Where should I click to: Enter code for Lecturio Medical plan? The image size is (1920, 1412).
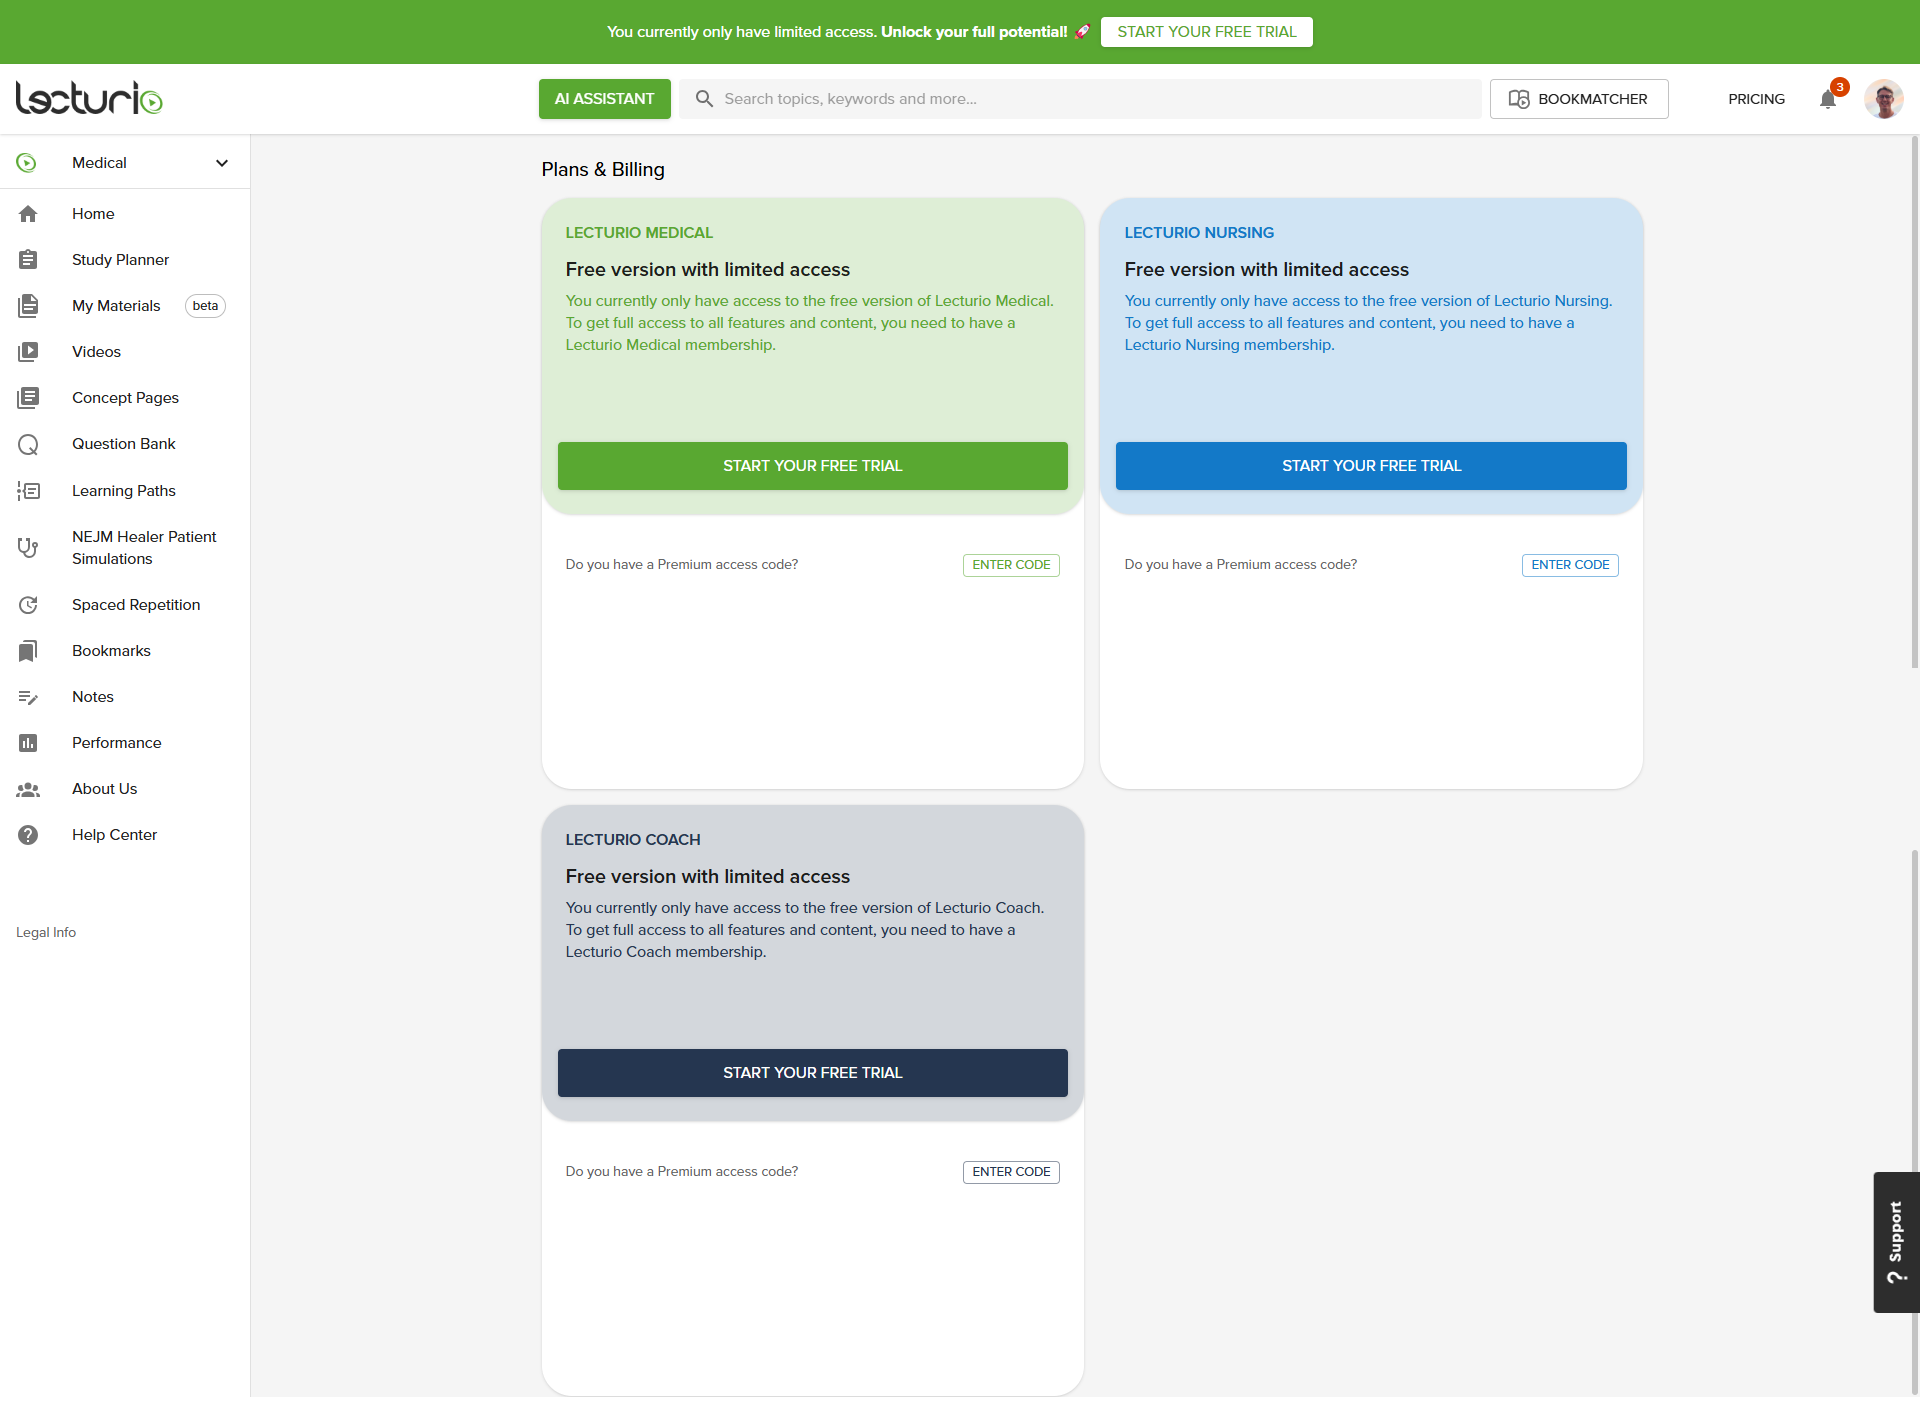point(1010,565)
